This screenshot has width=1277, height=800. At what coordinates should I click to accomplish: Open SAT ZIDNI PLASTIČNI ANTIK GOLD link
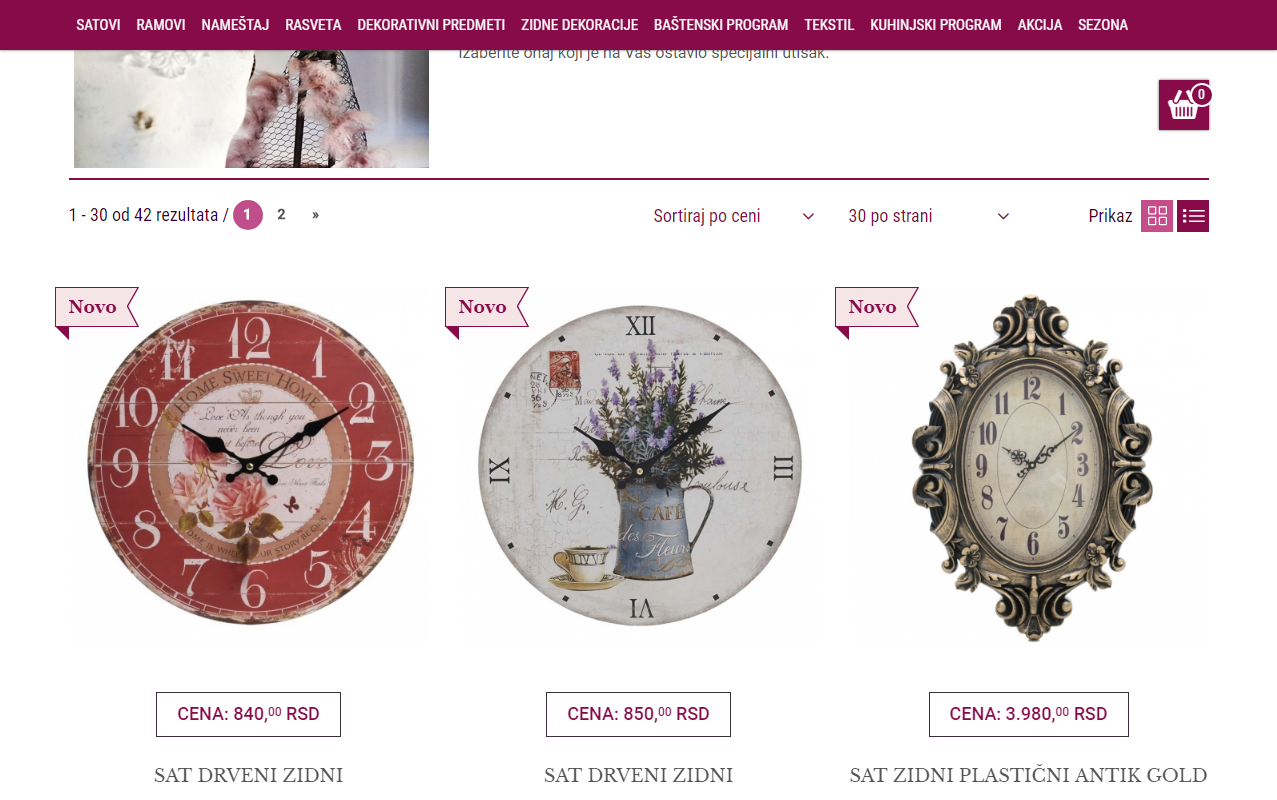1028,775
